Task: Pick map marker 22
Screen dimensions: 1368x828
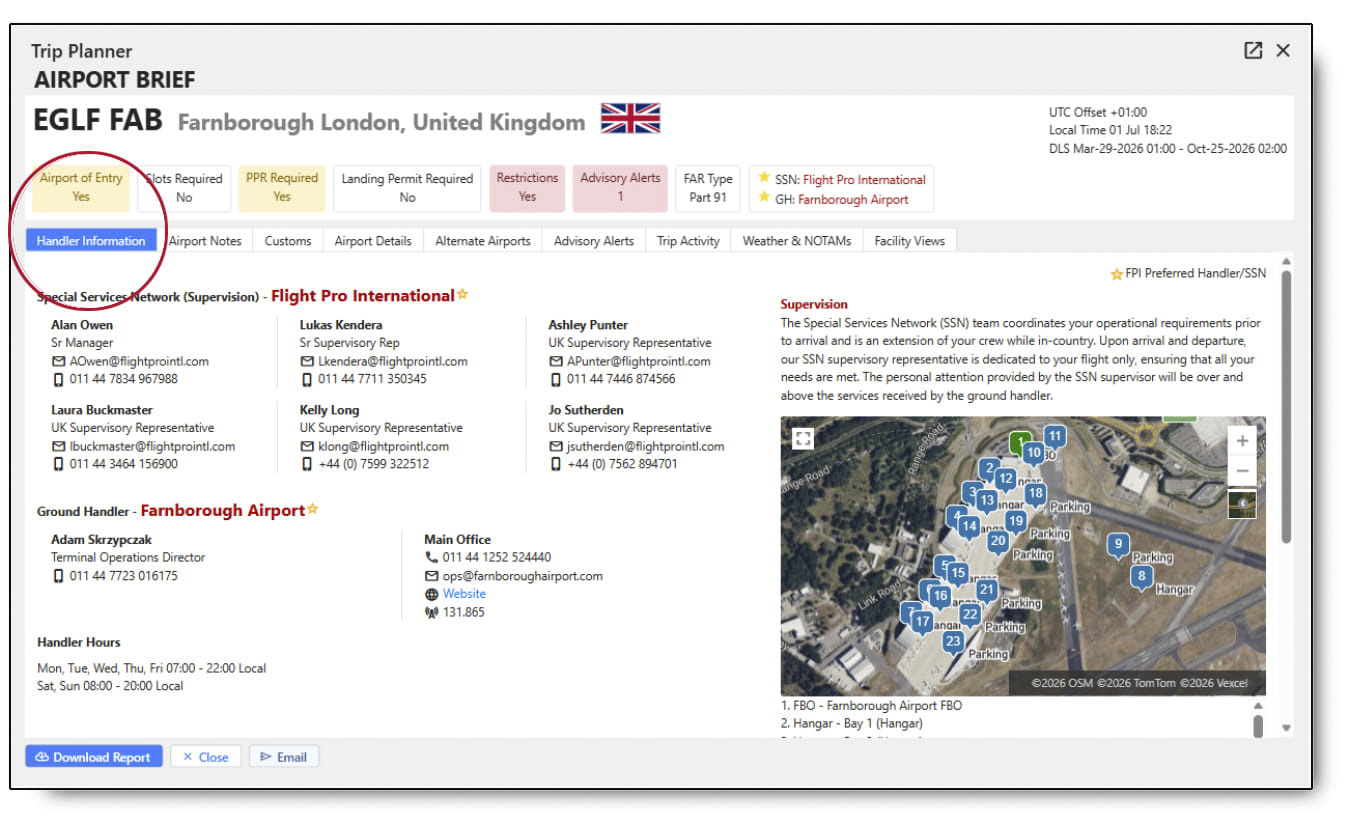Action: click(969, 614)
